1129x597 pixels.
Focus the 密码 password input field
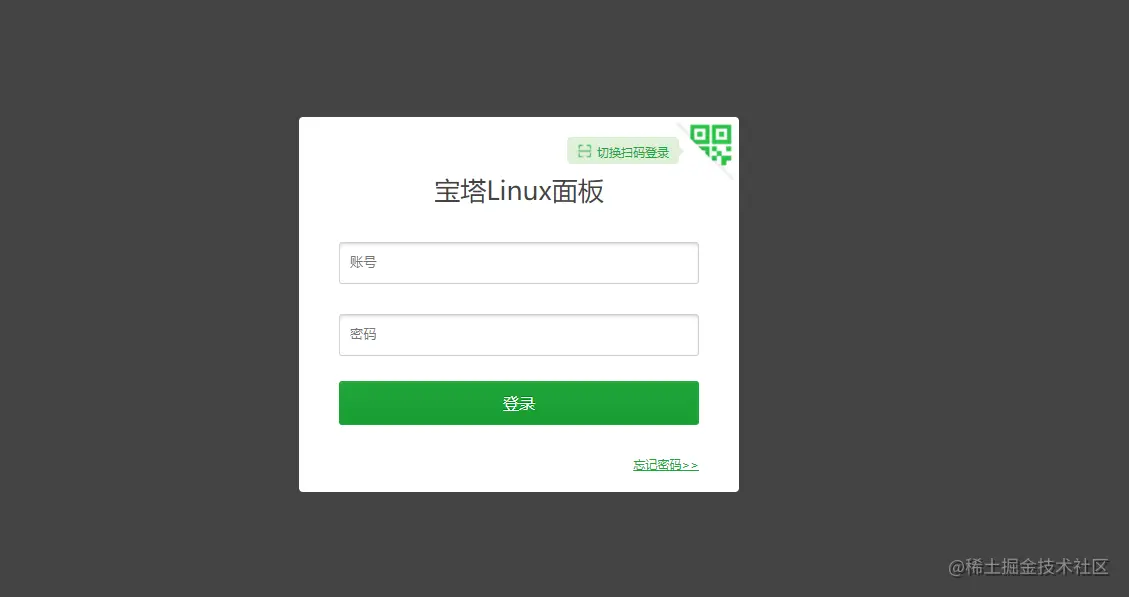518,335
